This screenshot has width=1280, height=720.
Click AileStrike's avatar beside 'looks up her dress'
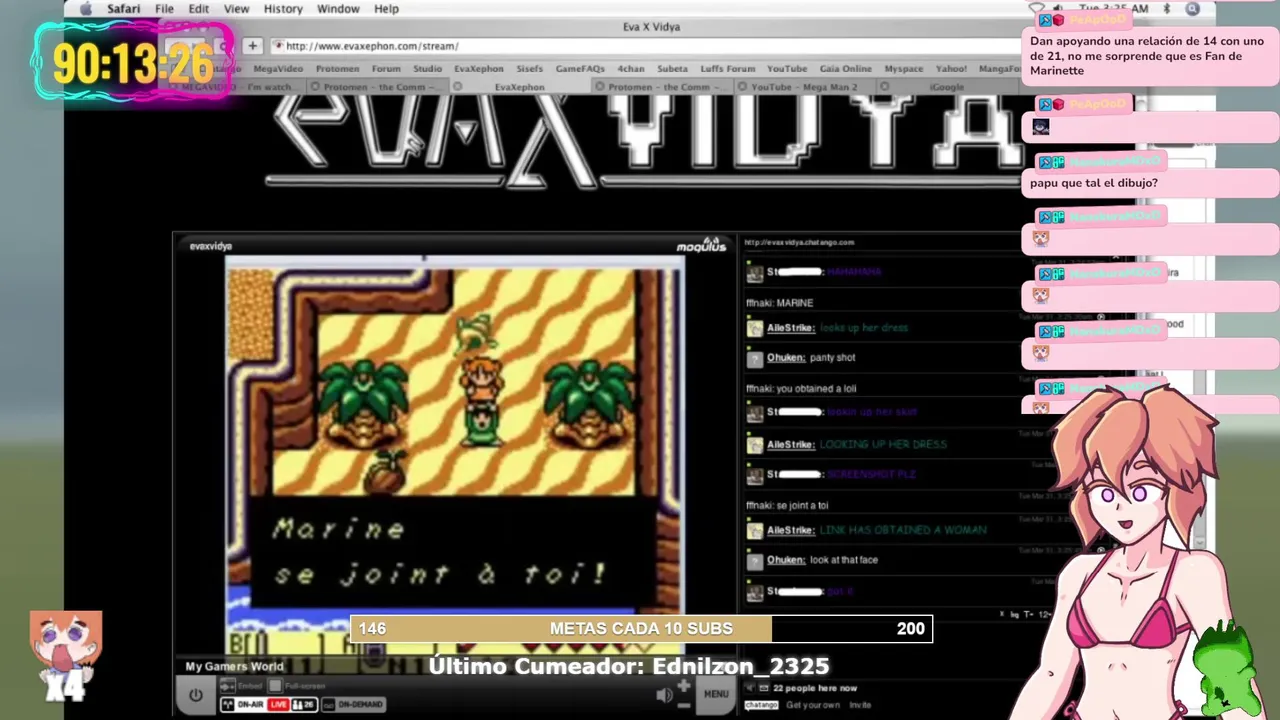[755, 328]
